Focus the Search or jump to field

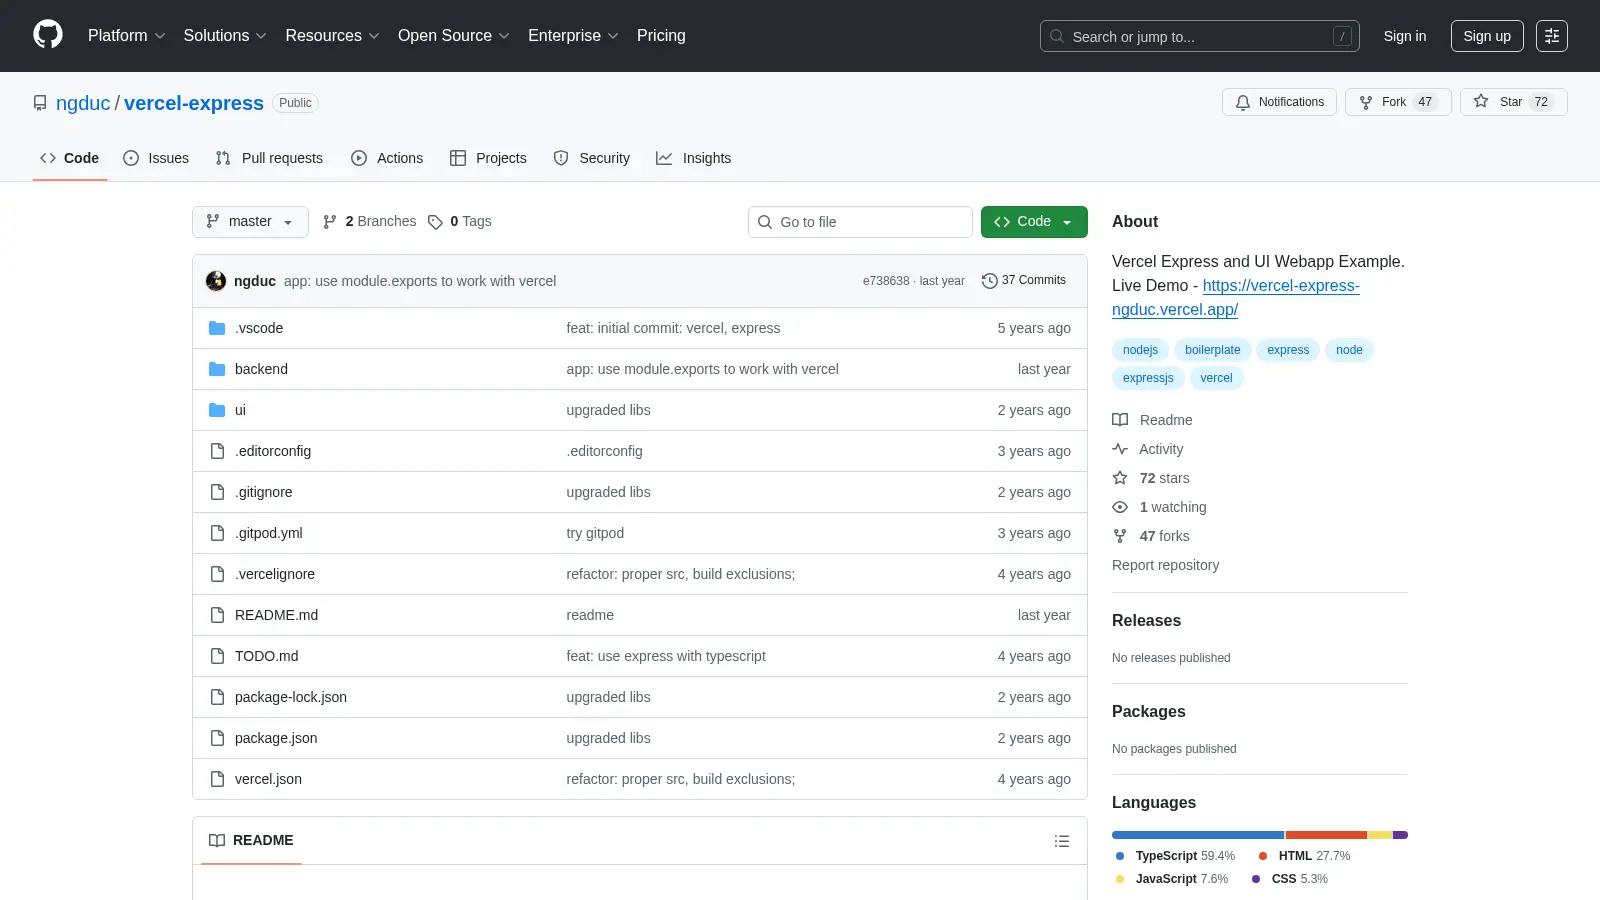1200,36
